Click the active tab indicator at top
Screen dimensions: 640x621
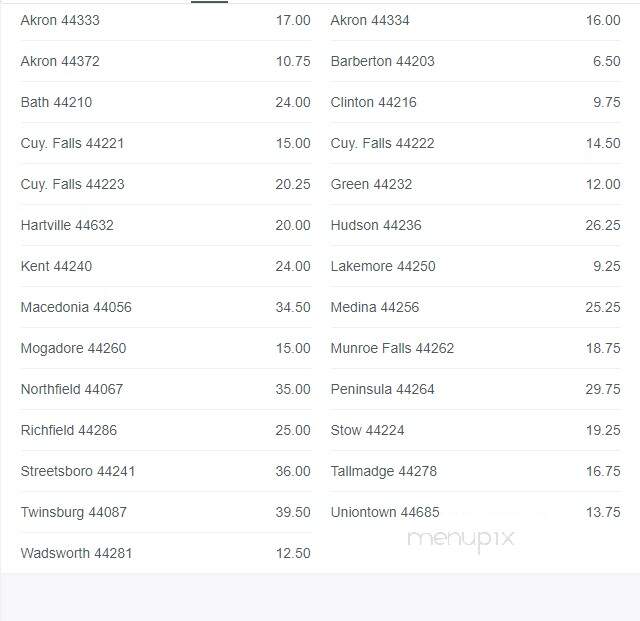point(209,2)
